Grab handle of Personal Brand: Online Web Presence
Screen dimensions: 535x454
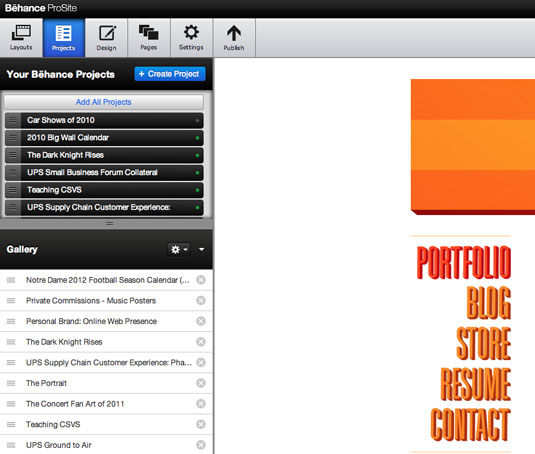pos(11,321)
